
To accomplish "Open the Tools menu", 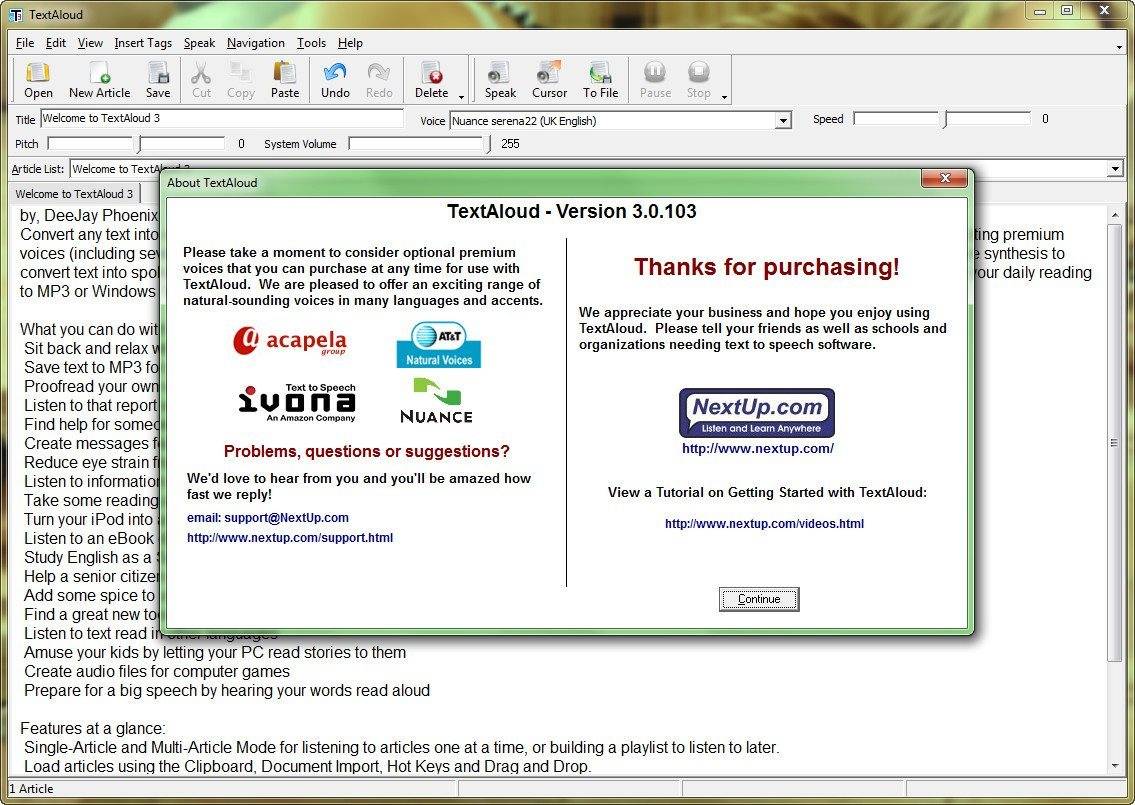I will pyautogui.click(x=311, y=43).
